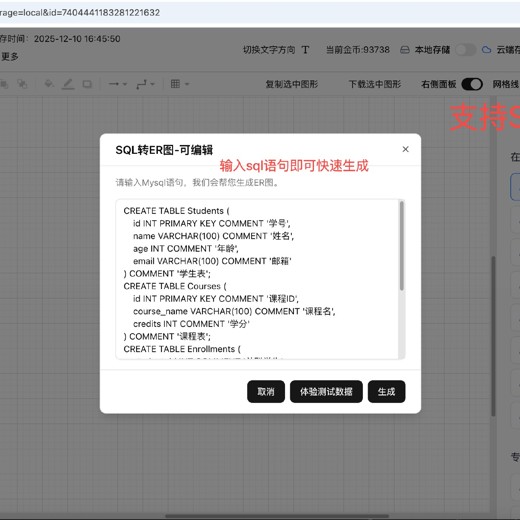Click 切换文字方向 T icon
The image size is (520, 520).
tap(305, 50)
